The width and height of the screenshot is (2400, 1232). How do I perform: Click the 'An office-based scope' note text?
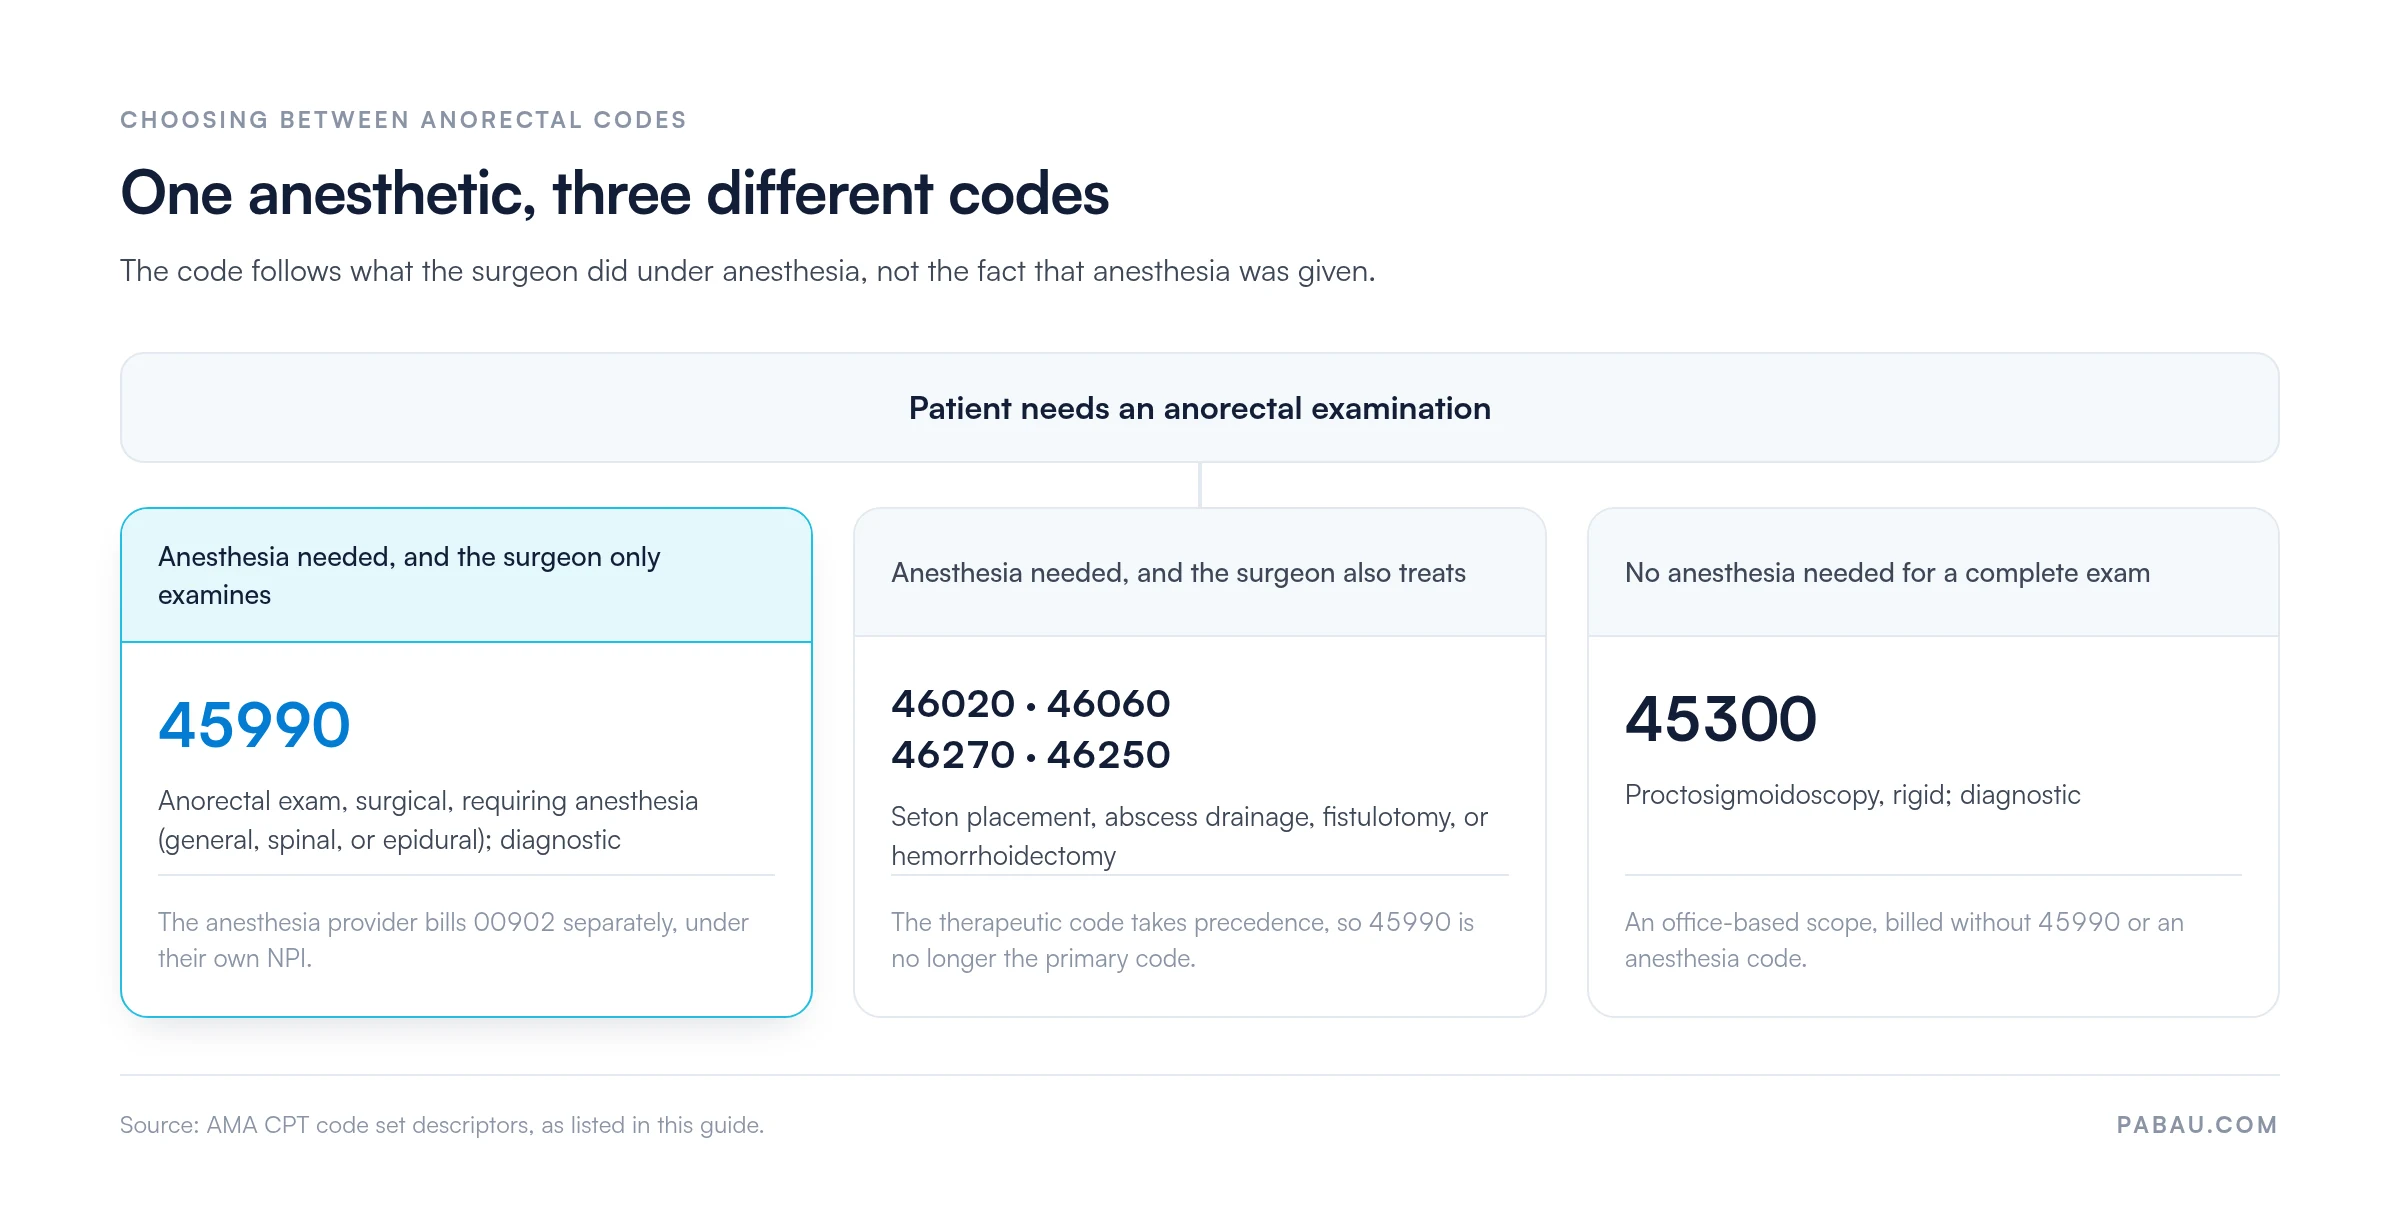[x=1904, y=940]
